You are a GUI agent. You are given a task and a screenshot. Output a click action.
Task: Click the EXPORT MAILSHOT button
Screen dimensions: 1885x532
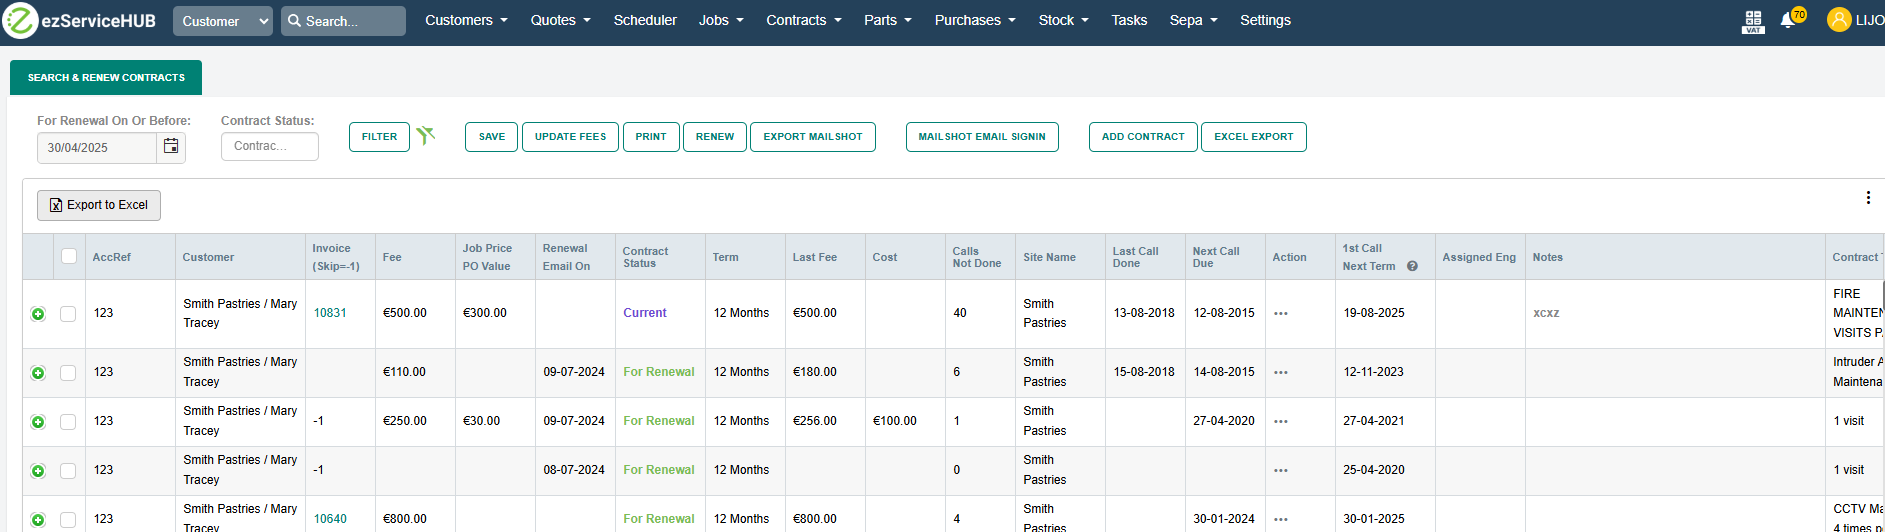click(813, 137)
